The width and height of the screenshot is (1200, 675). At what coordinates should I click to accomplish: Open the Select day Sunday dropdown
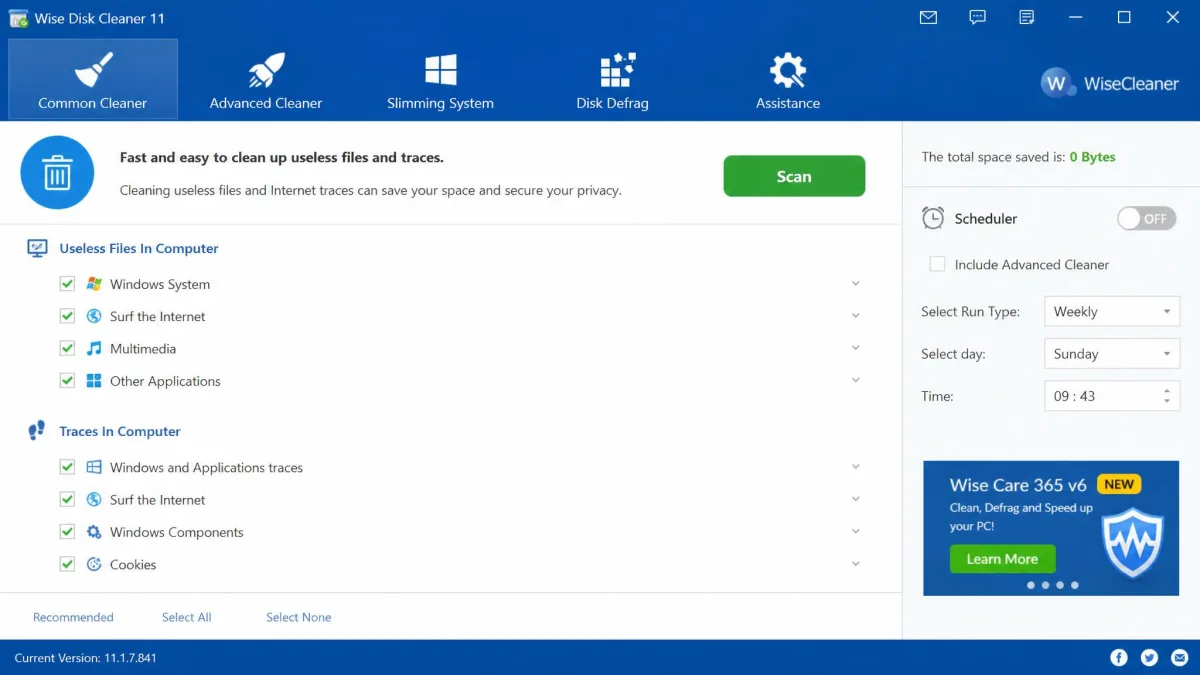[x=1112, y=353]
